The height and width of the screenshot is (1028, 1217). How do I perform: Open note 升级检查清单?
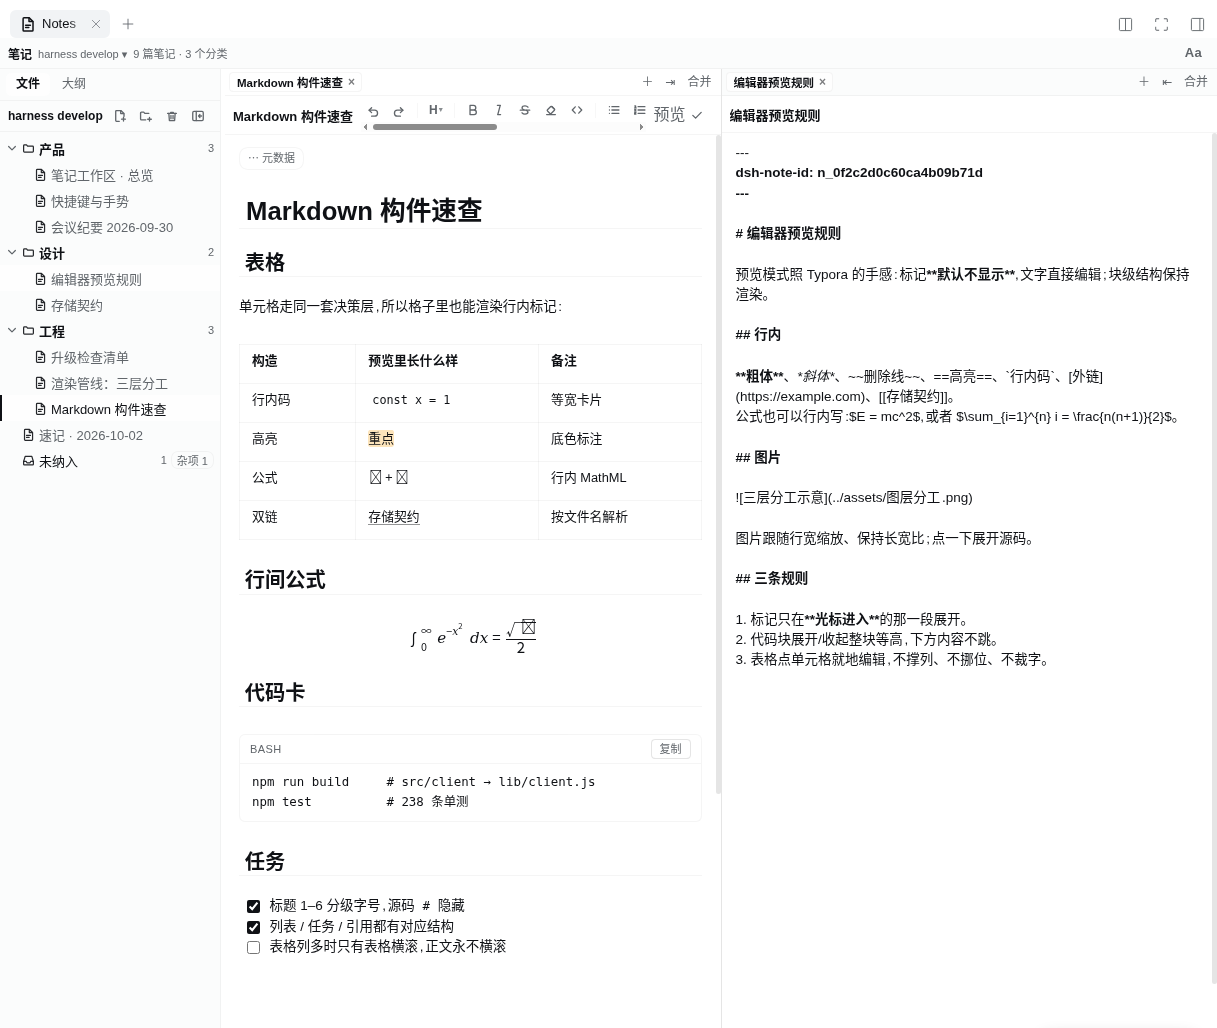coord(90,357)
